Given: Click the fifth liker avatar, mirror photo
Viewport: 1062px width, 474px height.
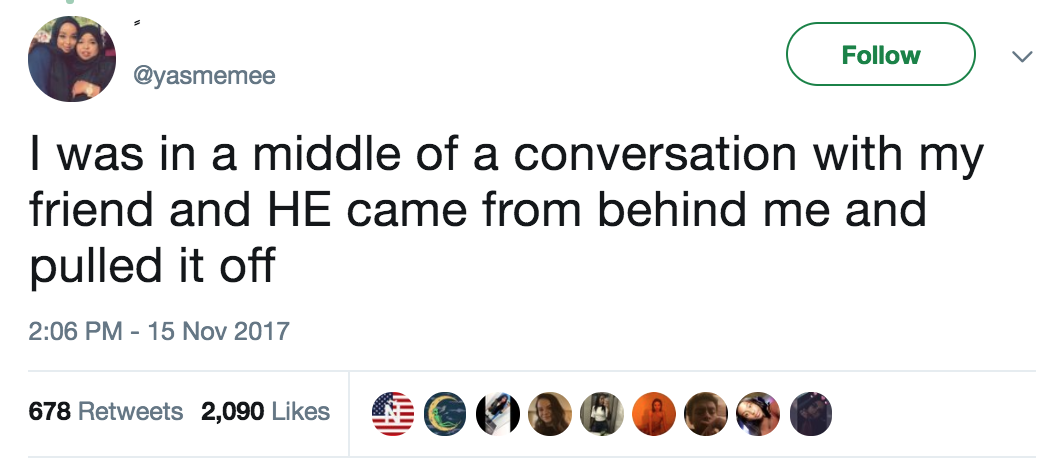Looking at the screenshot, I should tap(600, 411).
